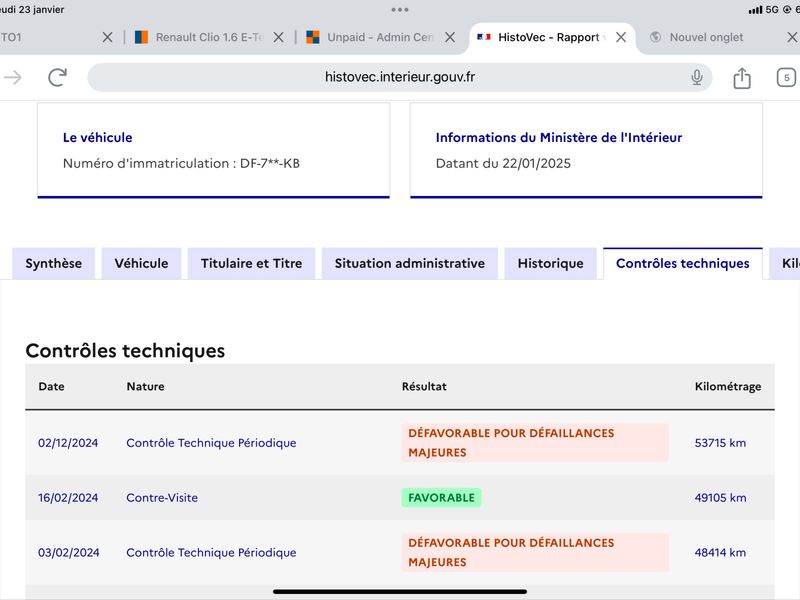Screen dimensions: 800x600
Task: Open the share sheet icon
Action: pyautogui.click(x=742, y=78)
